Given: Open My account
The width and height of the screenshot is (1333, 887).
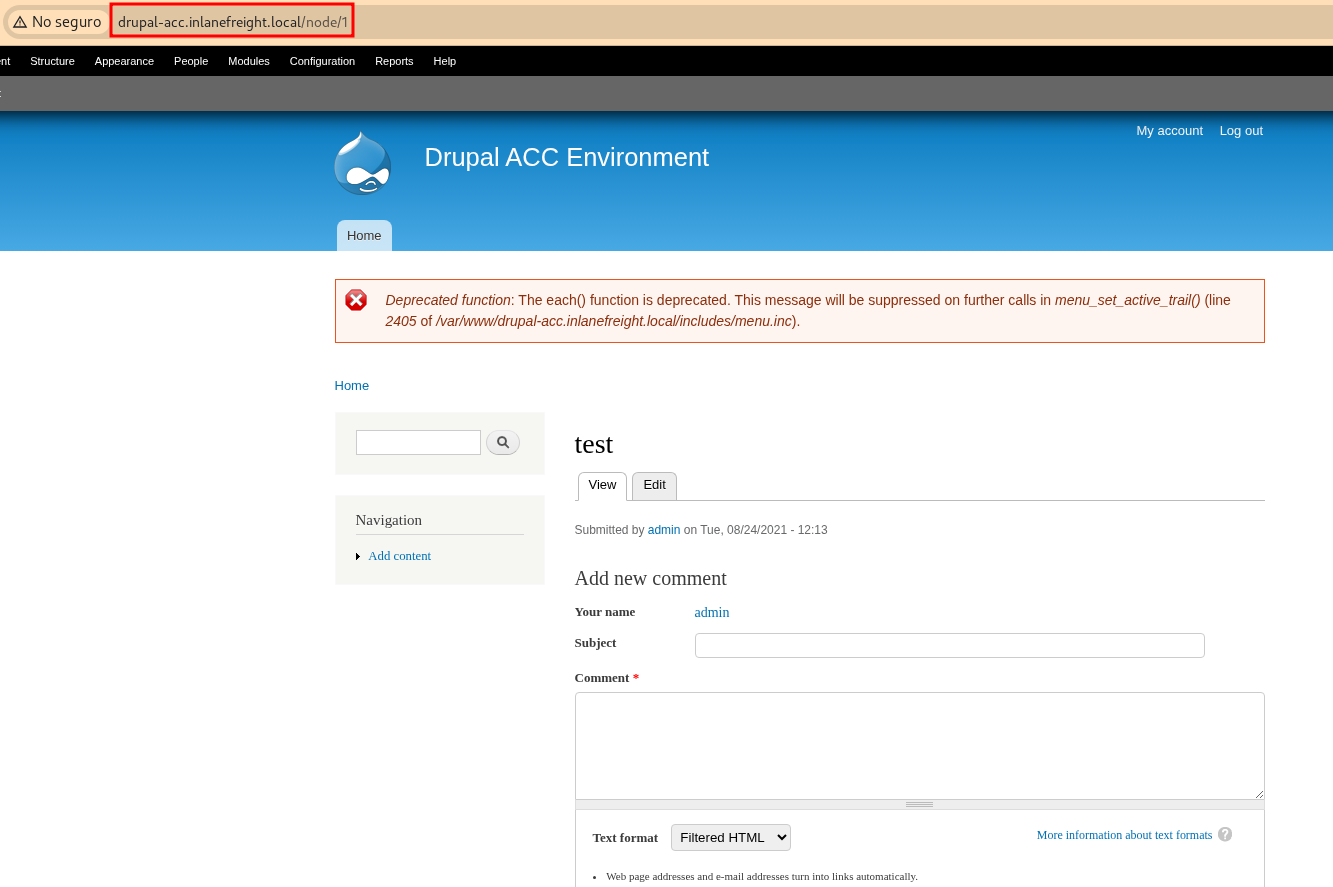Looking at the screenshot, I should 1169,130.
